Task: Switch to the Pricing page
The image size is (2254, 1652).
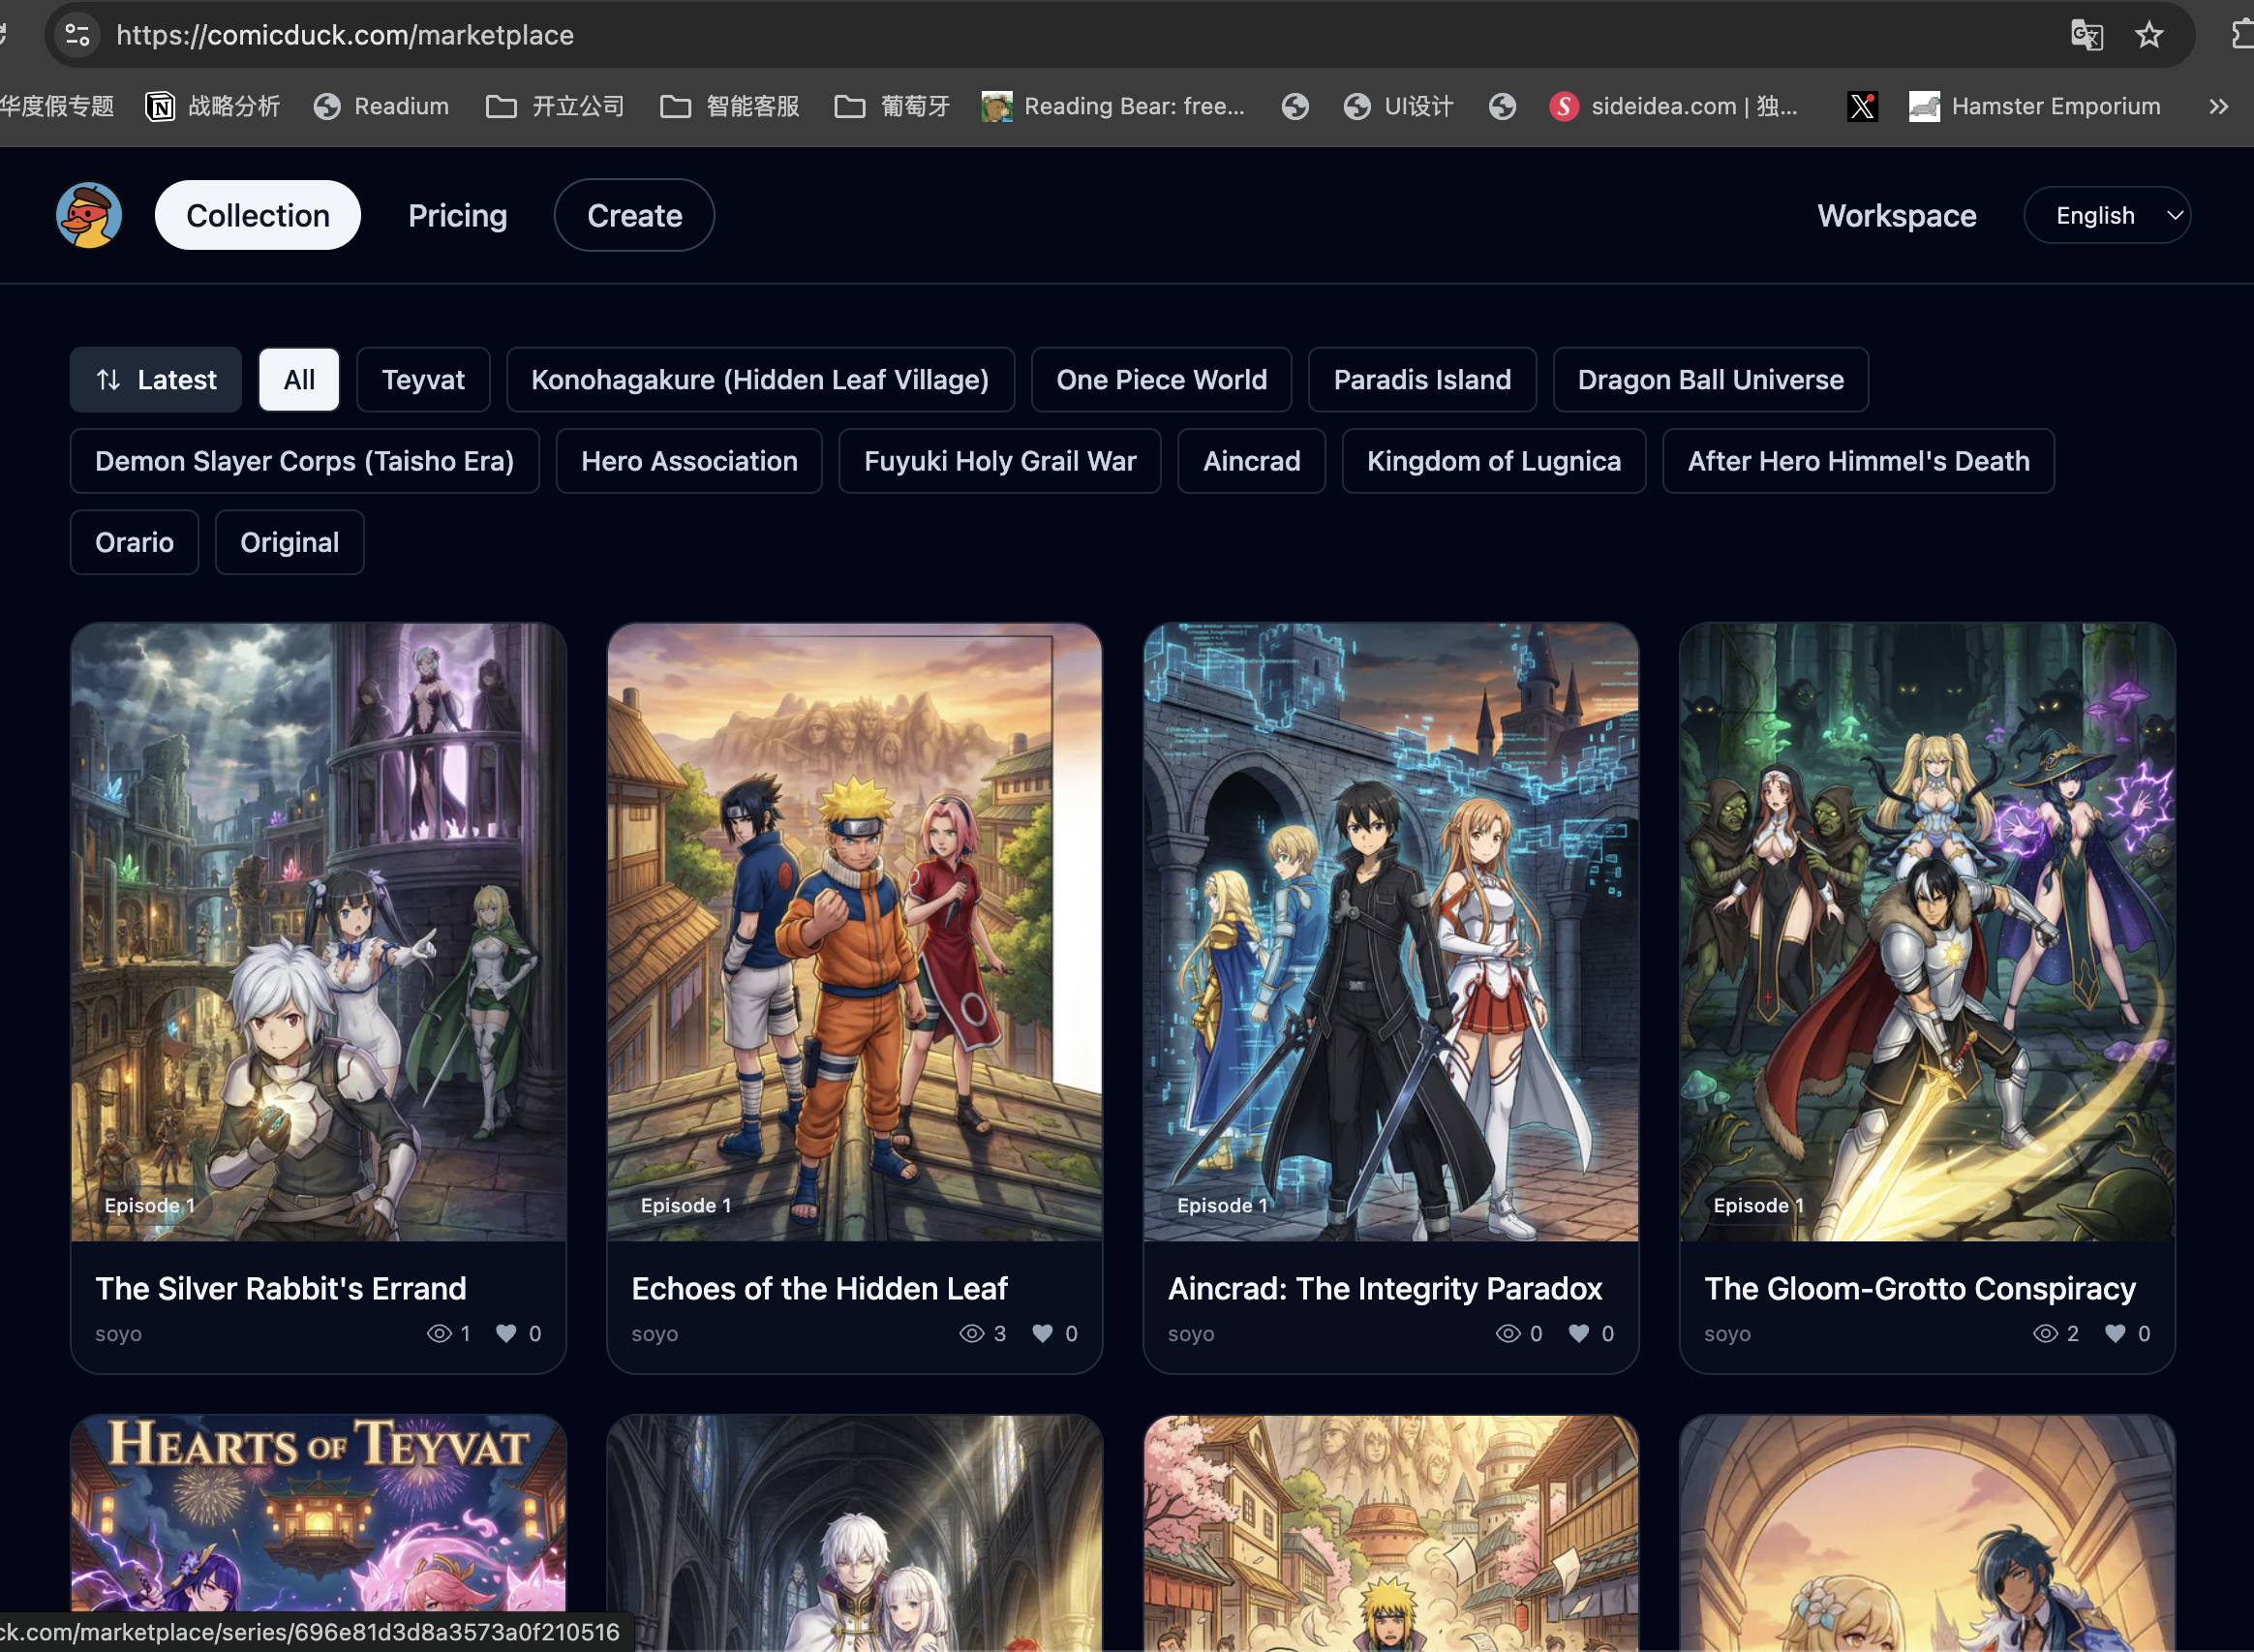Action: click(457, 214)
